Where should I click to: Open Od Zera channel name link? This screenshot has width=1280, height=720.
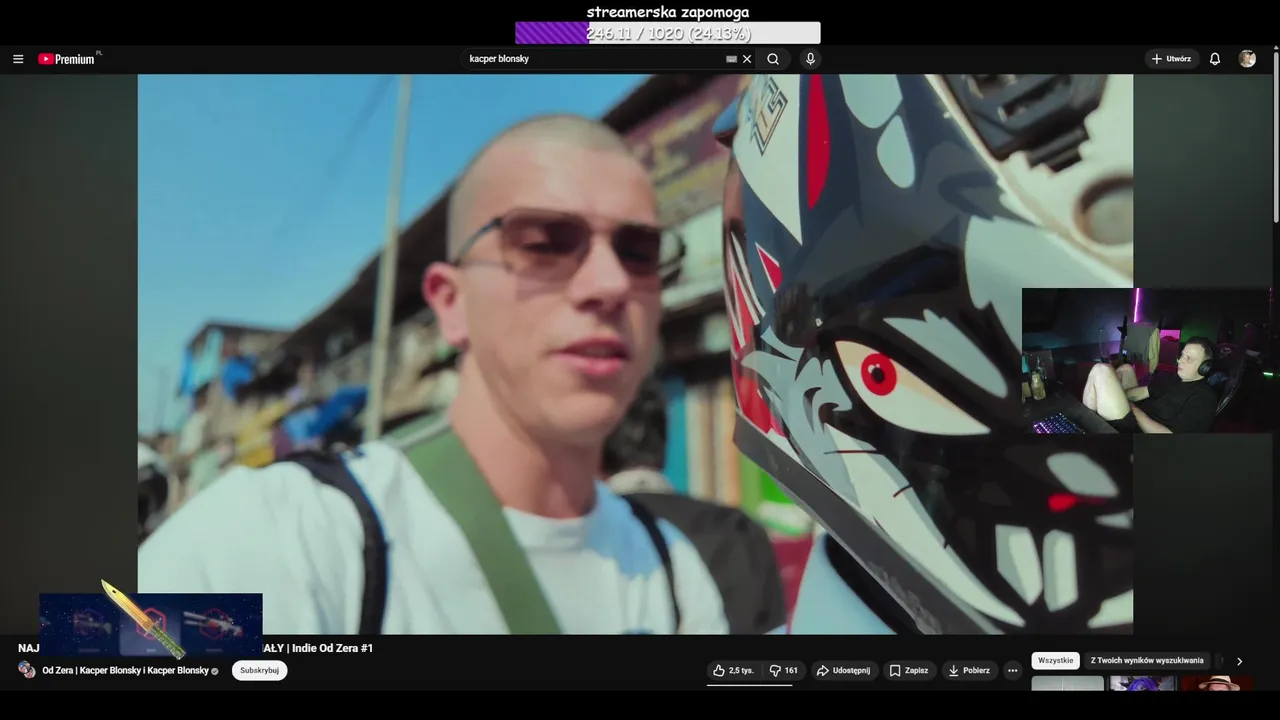(x=125, y=670)
